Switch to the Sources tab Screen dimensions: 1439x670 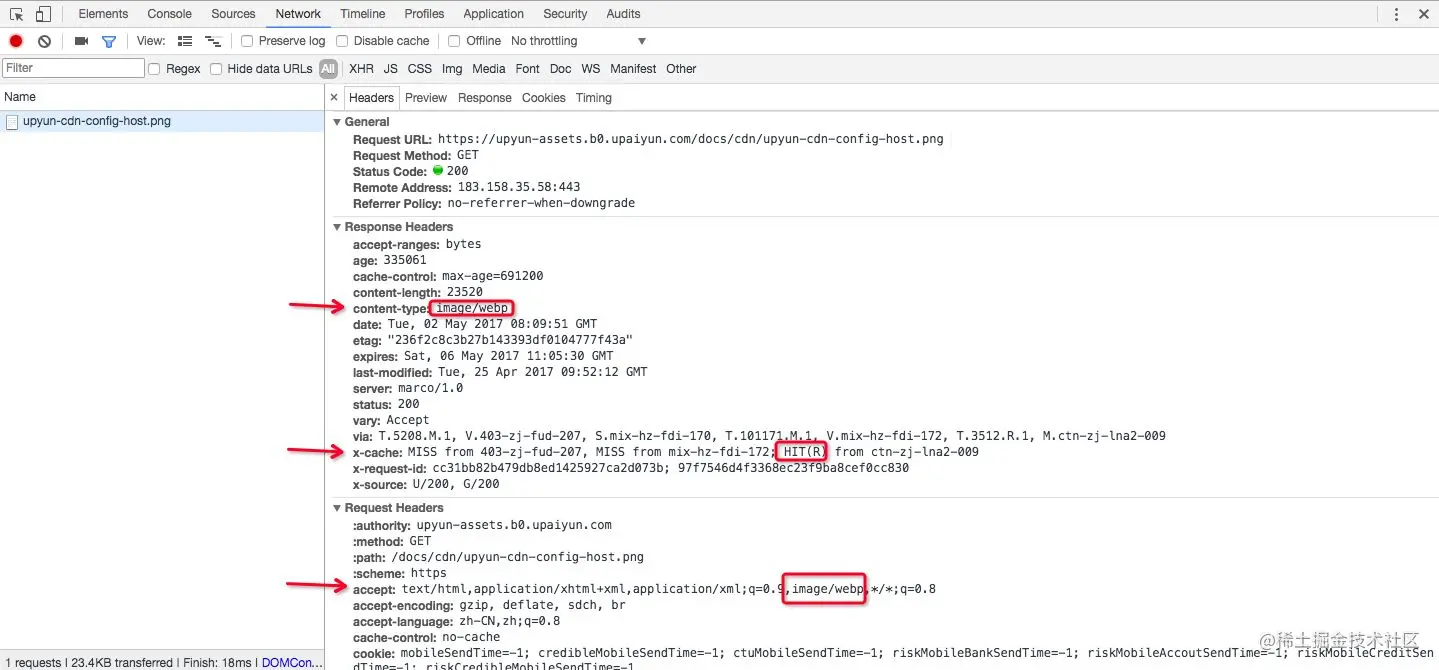pos(233,14)
